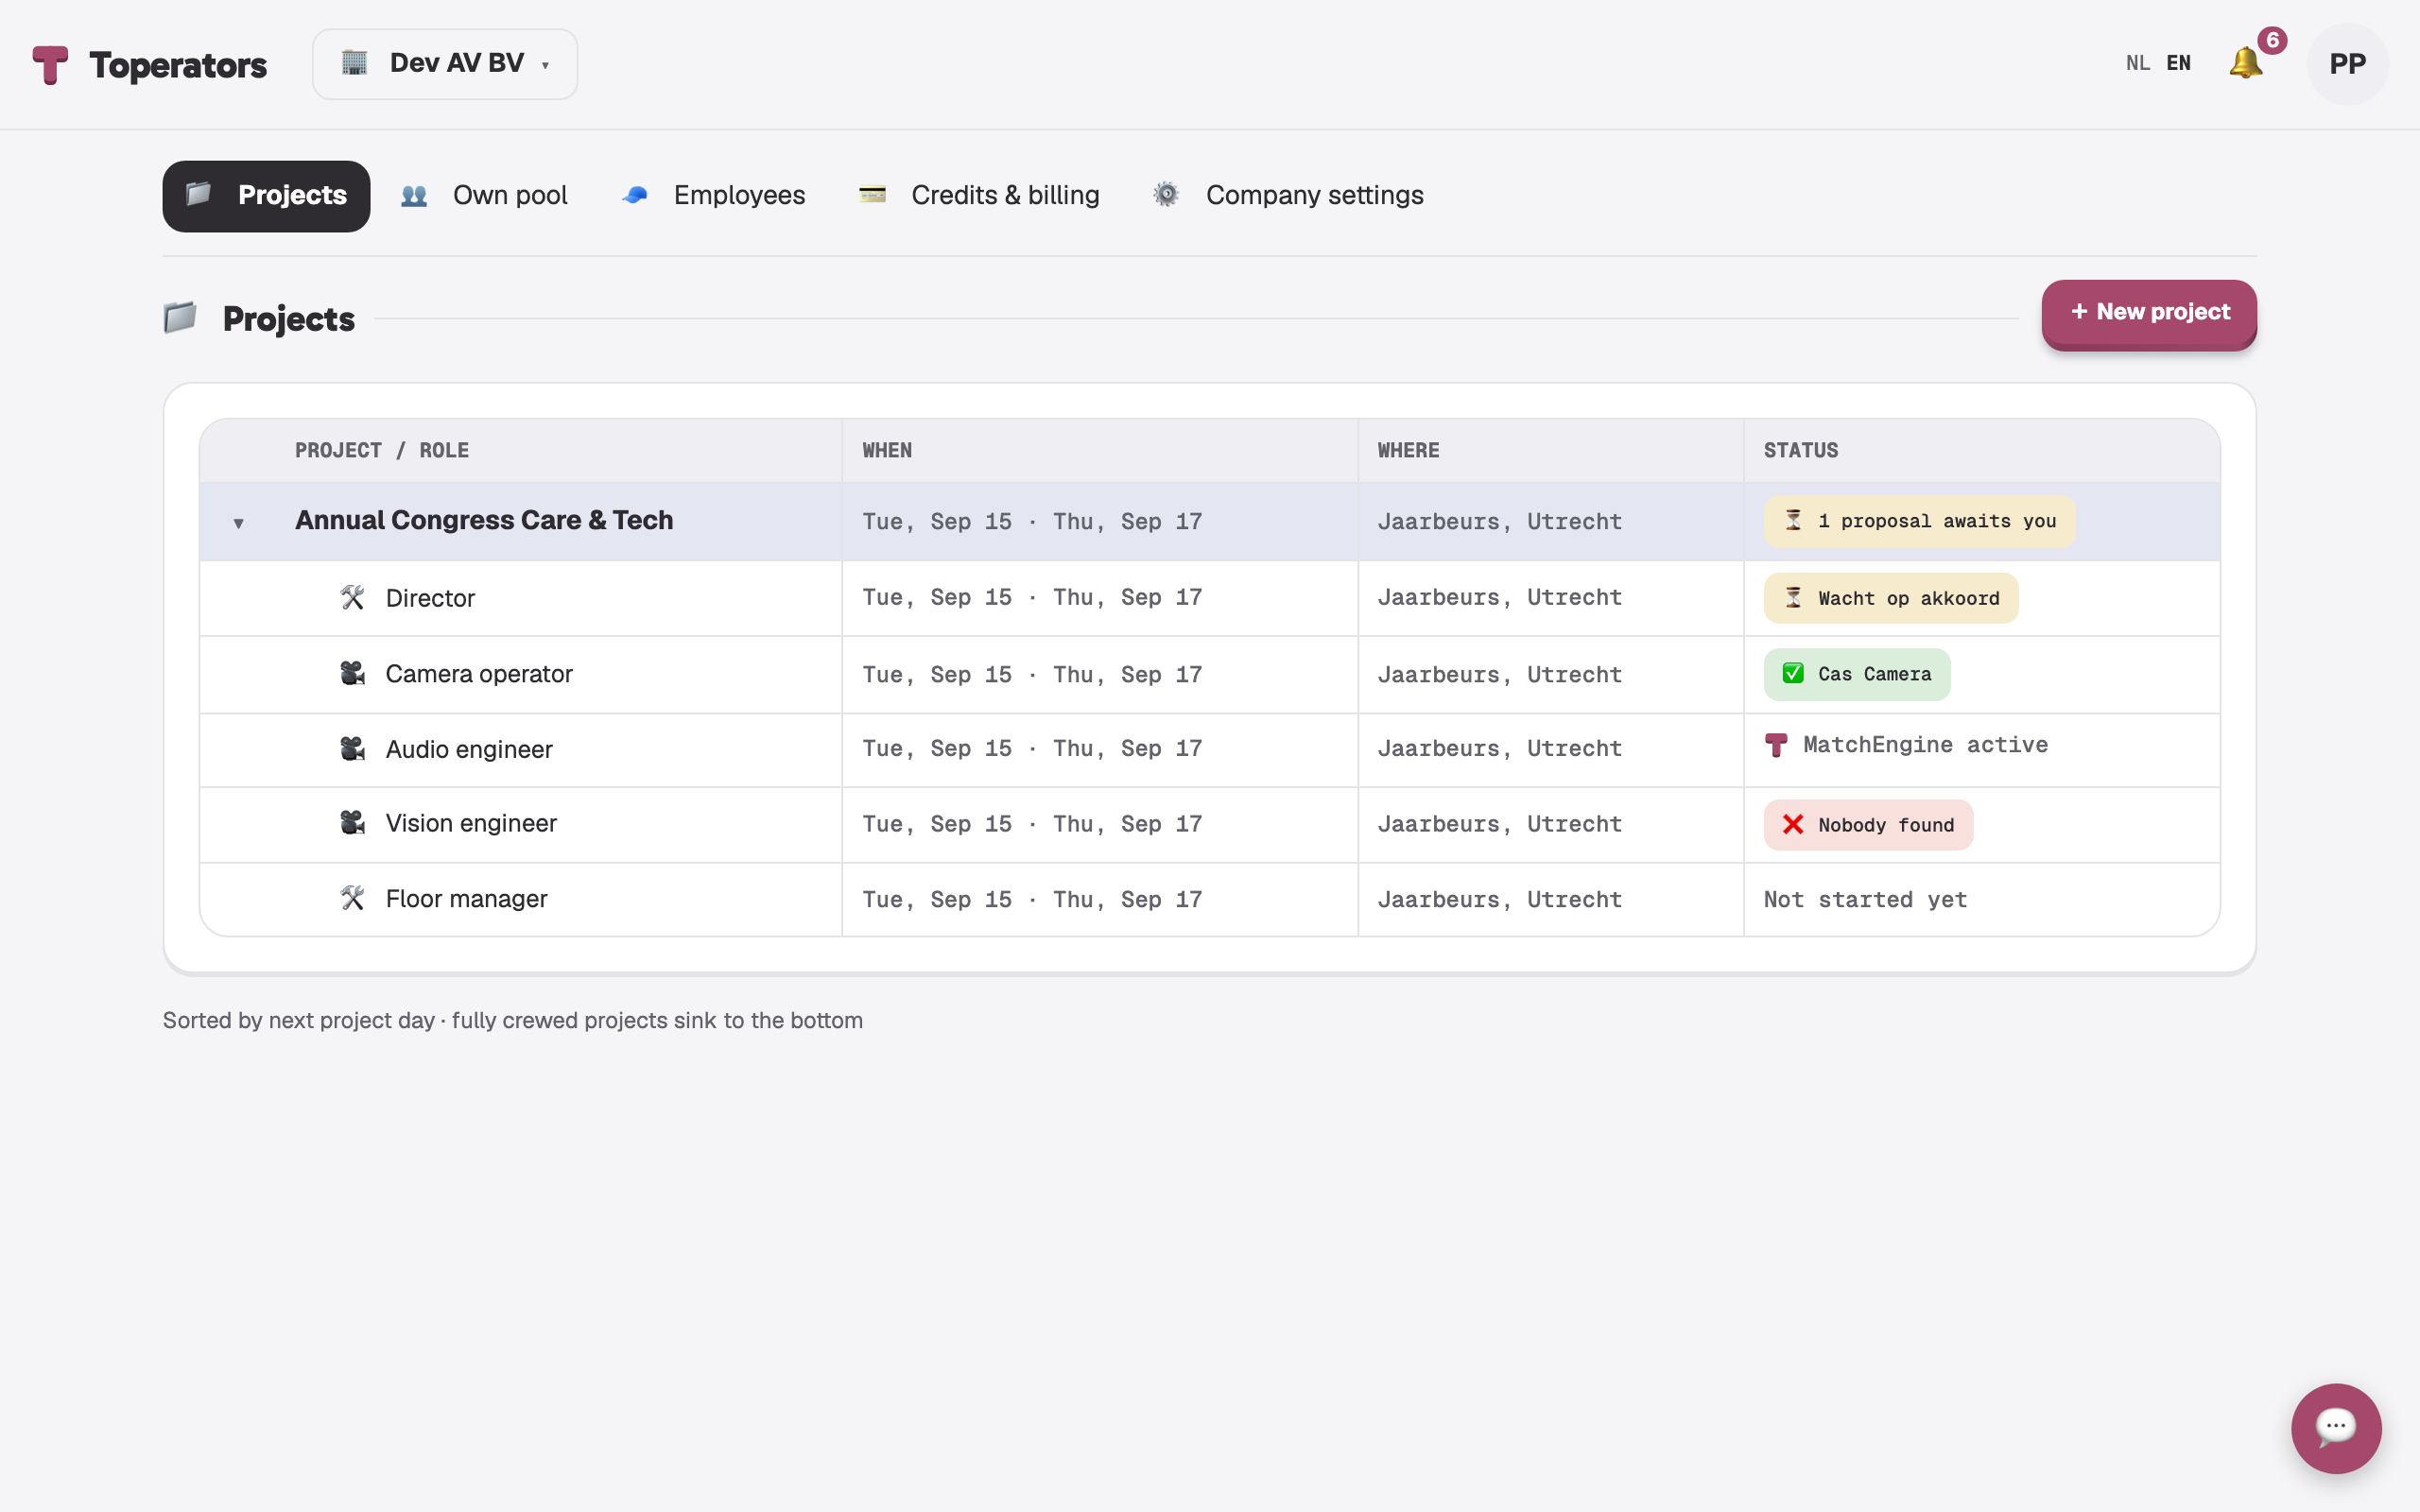The height and width of the screenshot is (1512, 2420).
Task: Click the Employees cap icon
Action: pyautogui.click(x=635, y=195)
